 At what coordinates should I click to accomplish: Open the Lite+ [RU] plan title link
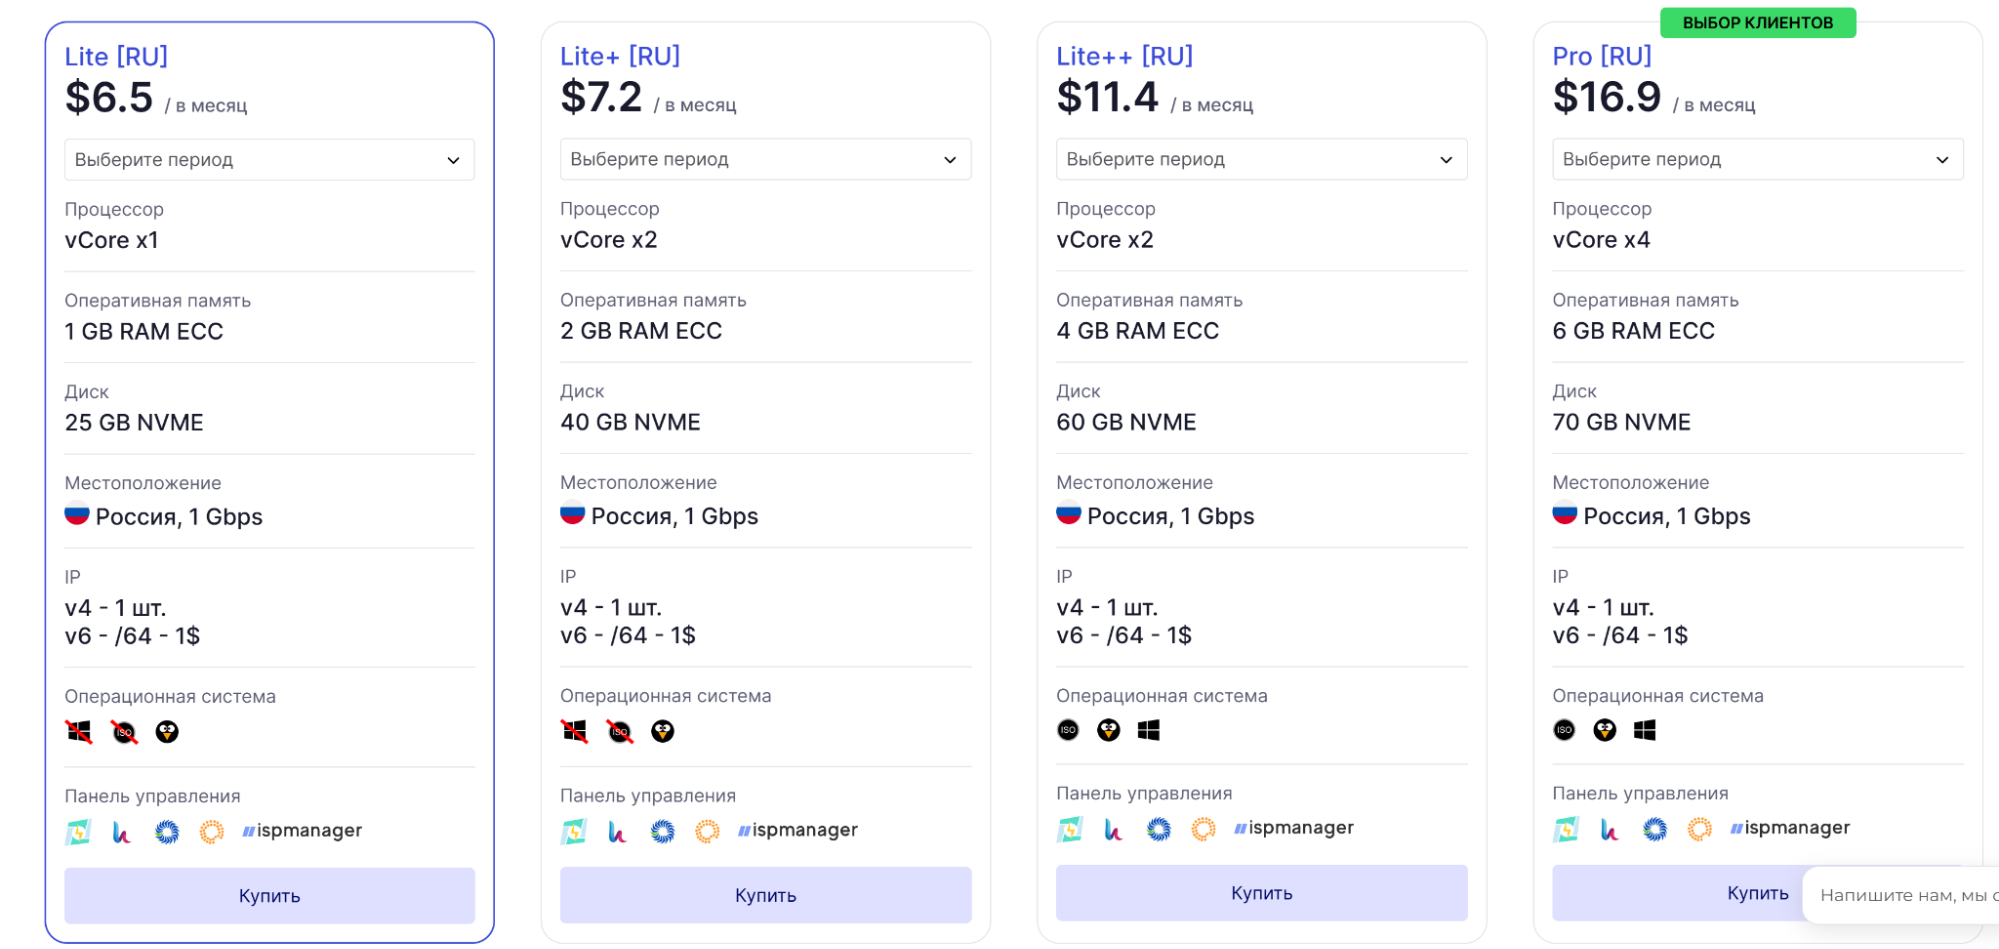pyautogui.click(x=620, y=56)
